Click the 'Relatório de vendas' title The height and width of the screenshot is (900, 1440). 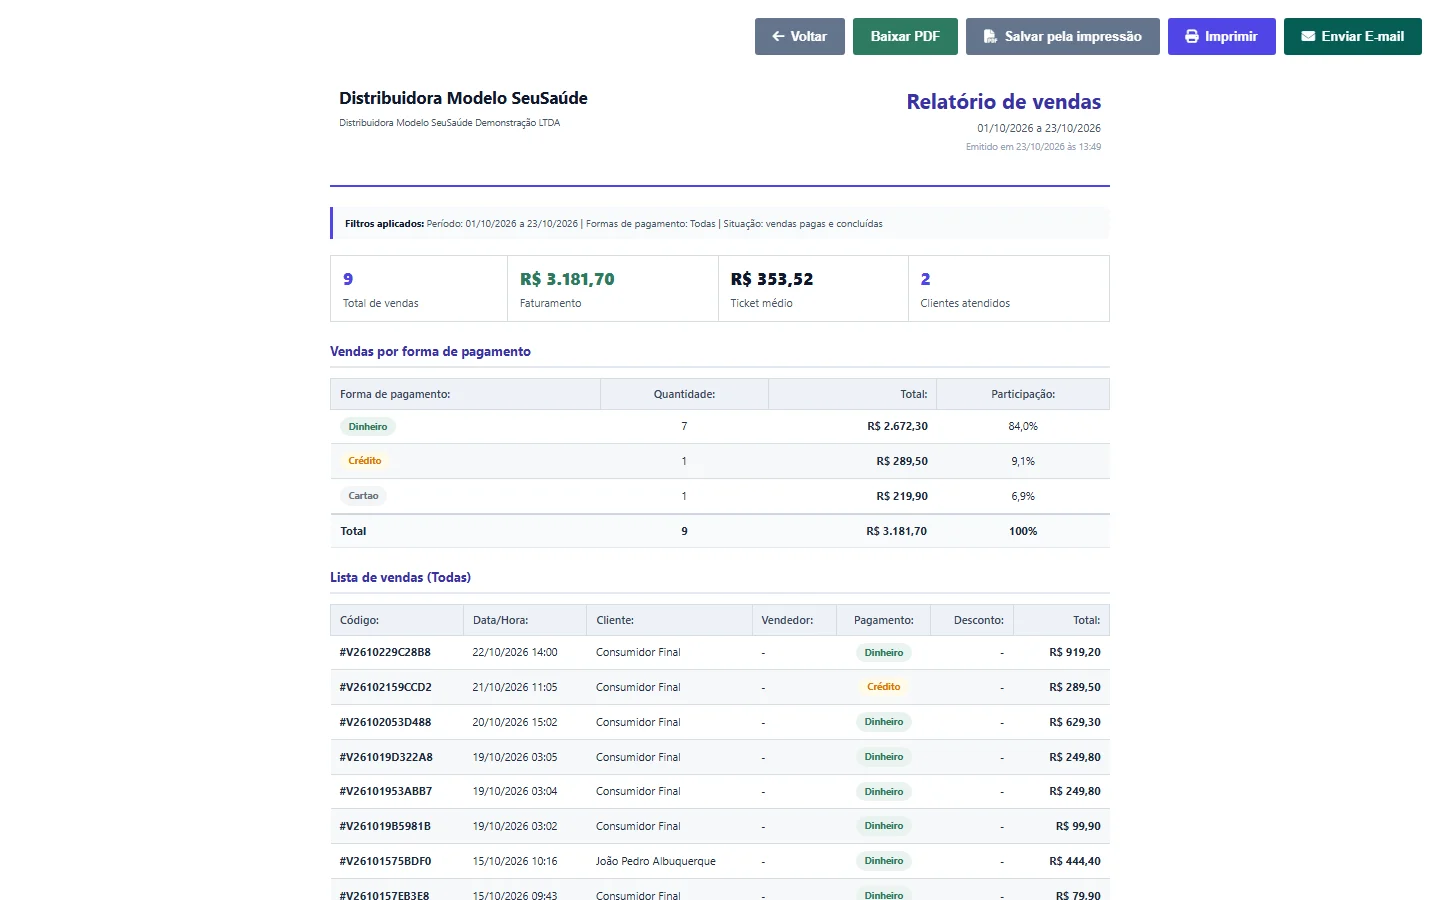pos(1004,102)
